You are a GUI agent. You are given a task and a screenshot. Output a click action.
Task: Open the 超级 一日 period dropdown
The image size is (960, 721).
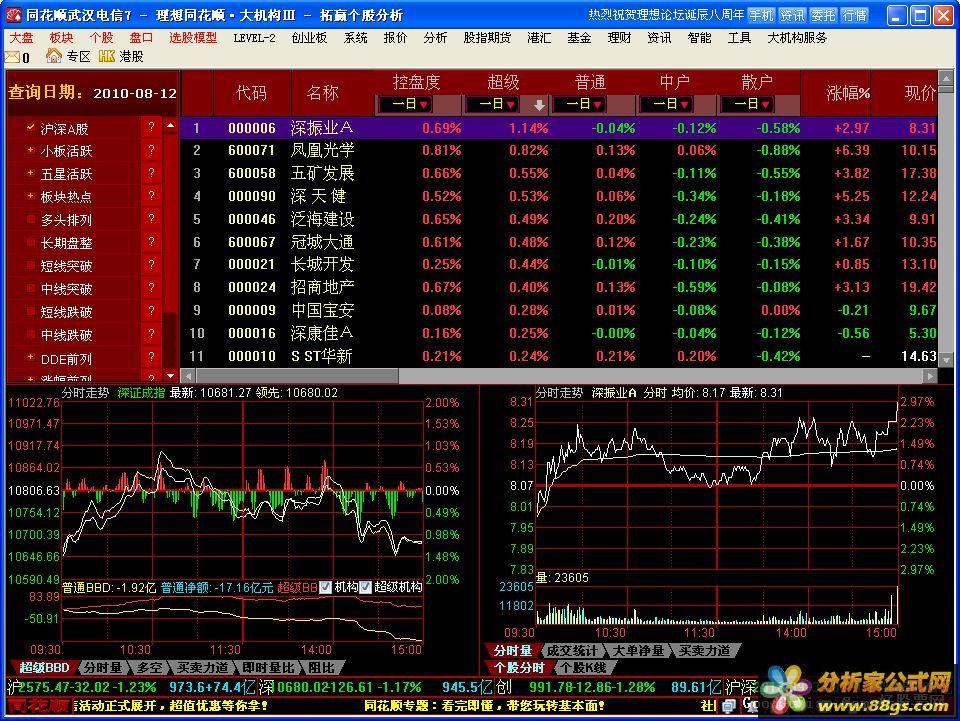coord(492,105)
